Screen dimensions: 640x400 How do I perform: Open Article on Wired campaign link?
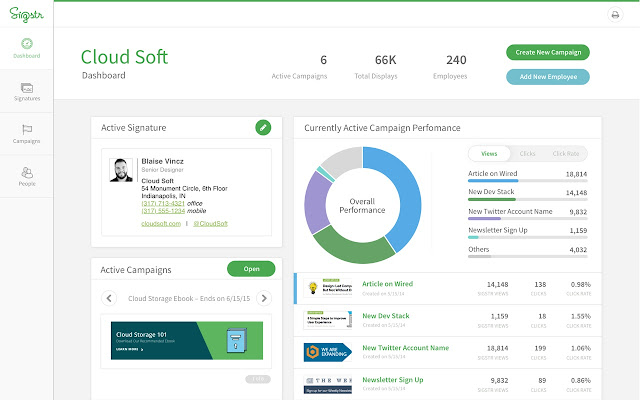[387, 284]
